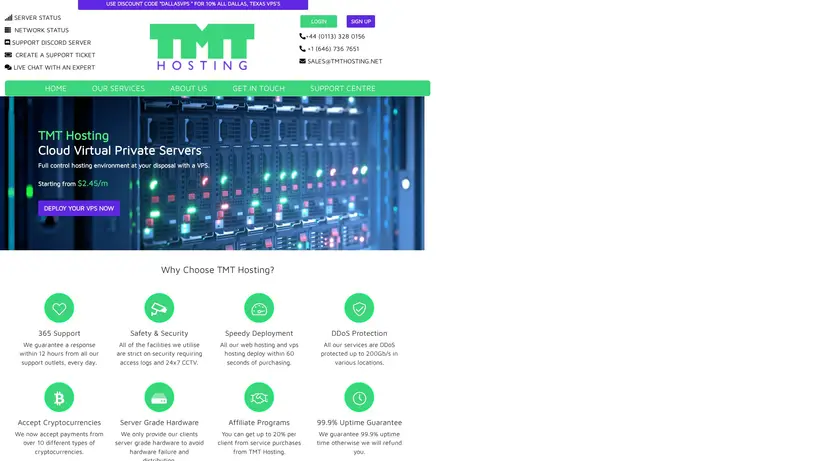Click the Login button
The height and width of the screenshot is (461, 820).
pos(318,21)
